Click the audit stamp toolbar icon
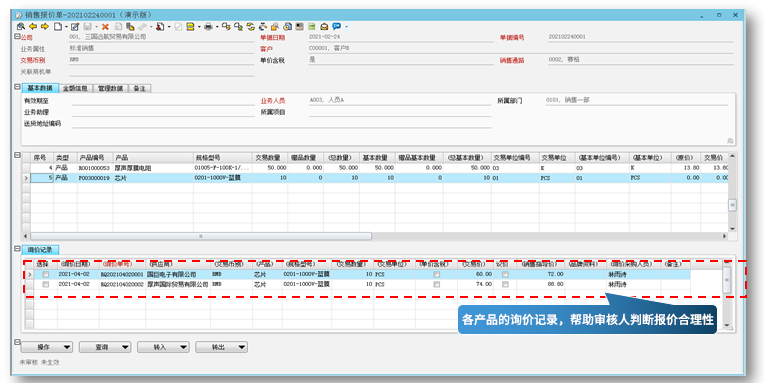The height and width of the screenshot is (383, 764). point(160,27)
